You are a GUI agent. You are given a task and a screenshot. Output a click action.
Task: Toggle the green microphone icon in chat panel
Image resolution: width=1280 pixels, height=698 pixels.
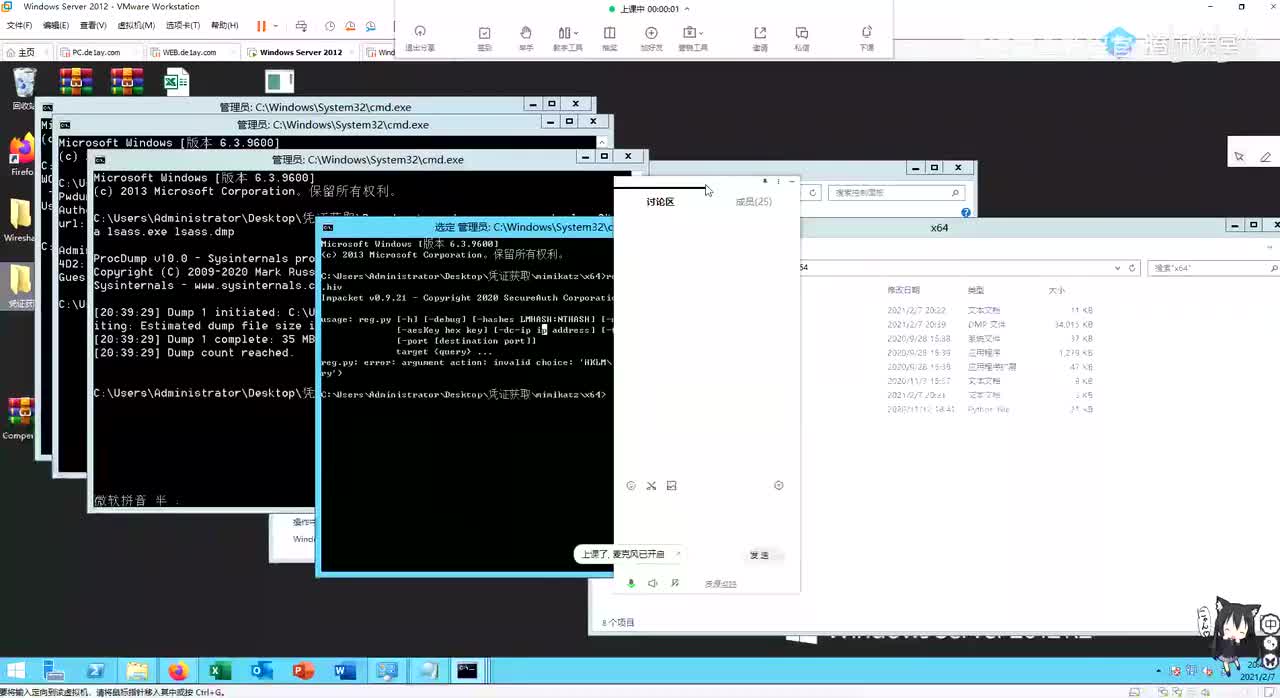(x=631, y=583)
